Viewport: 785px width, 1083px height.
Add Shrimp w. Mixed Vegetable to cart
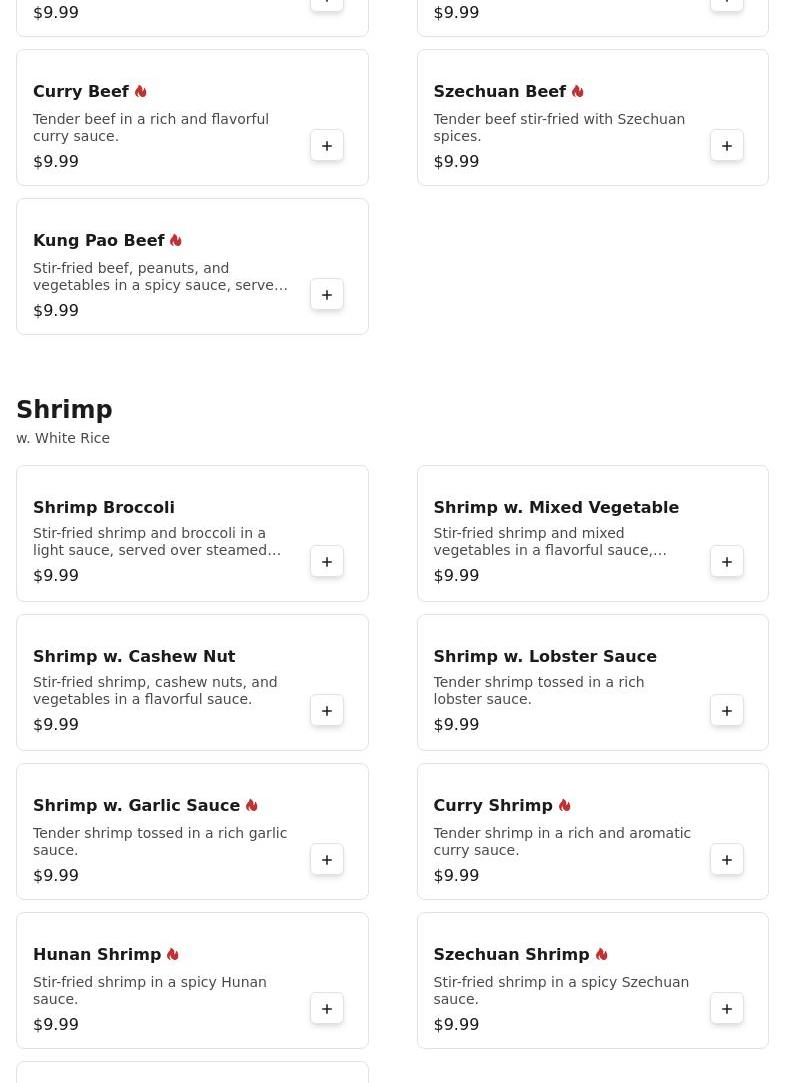[727, 562]
